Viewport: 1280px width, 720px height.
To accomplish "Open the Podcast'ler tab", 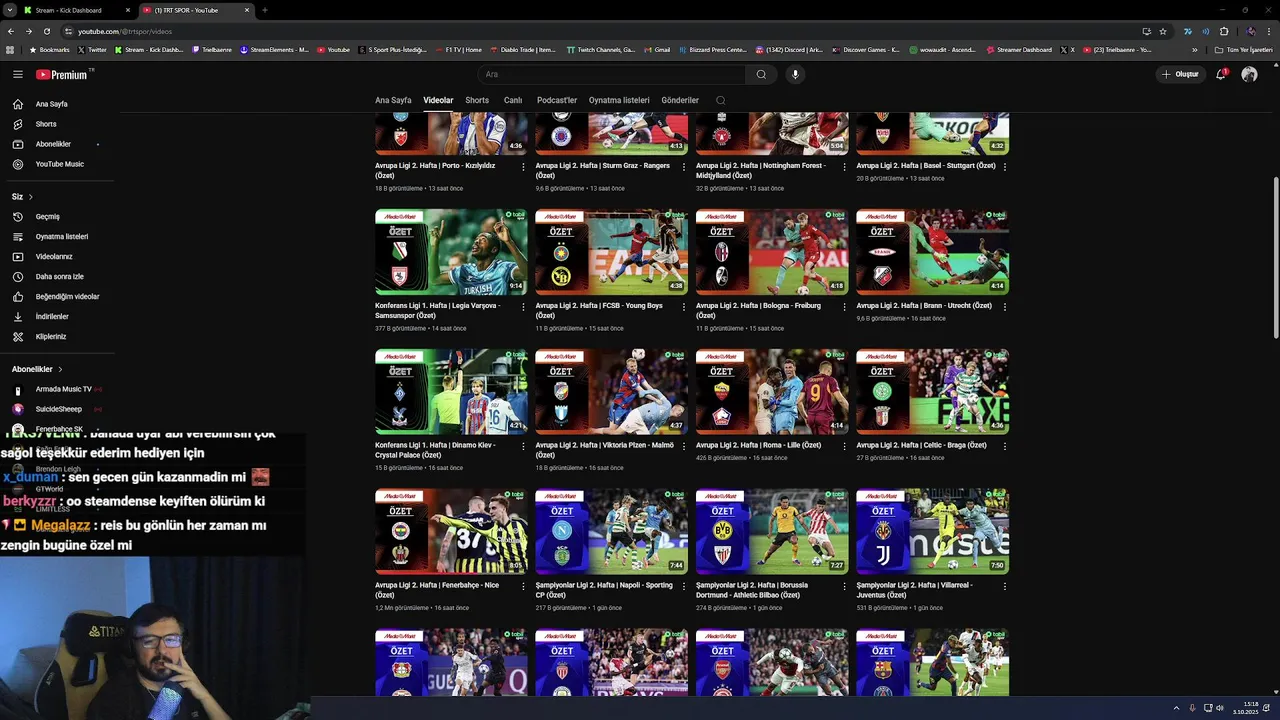I will pos(557,100).
